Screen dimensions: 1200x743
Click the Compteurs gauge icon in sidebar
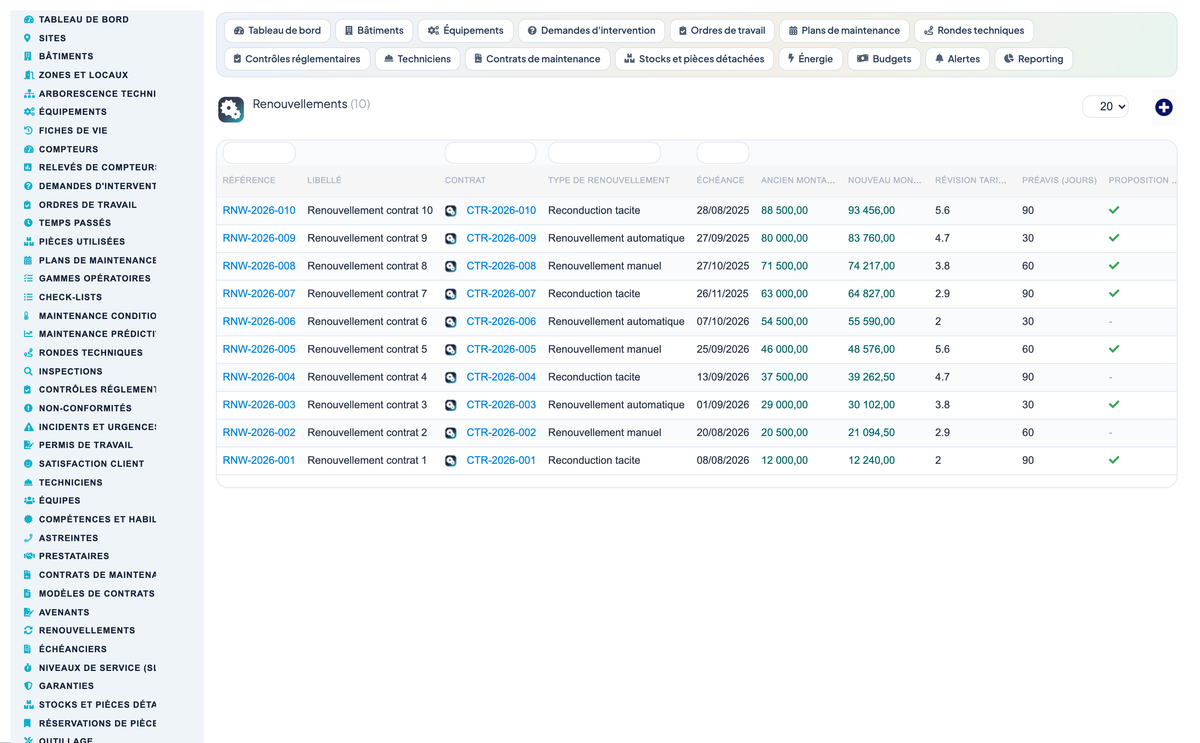[x=28, y=149]
